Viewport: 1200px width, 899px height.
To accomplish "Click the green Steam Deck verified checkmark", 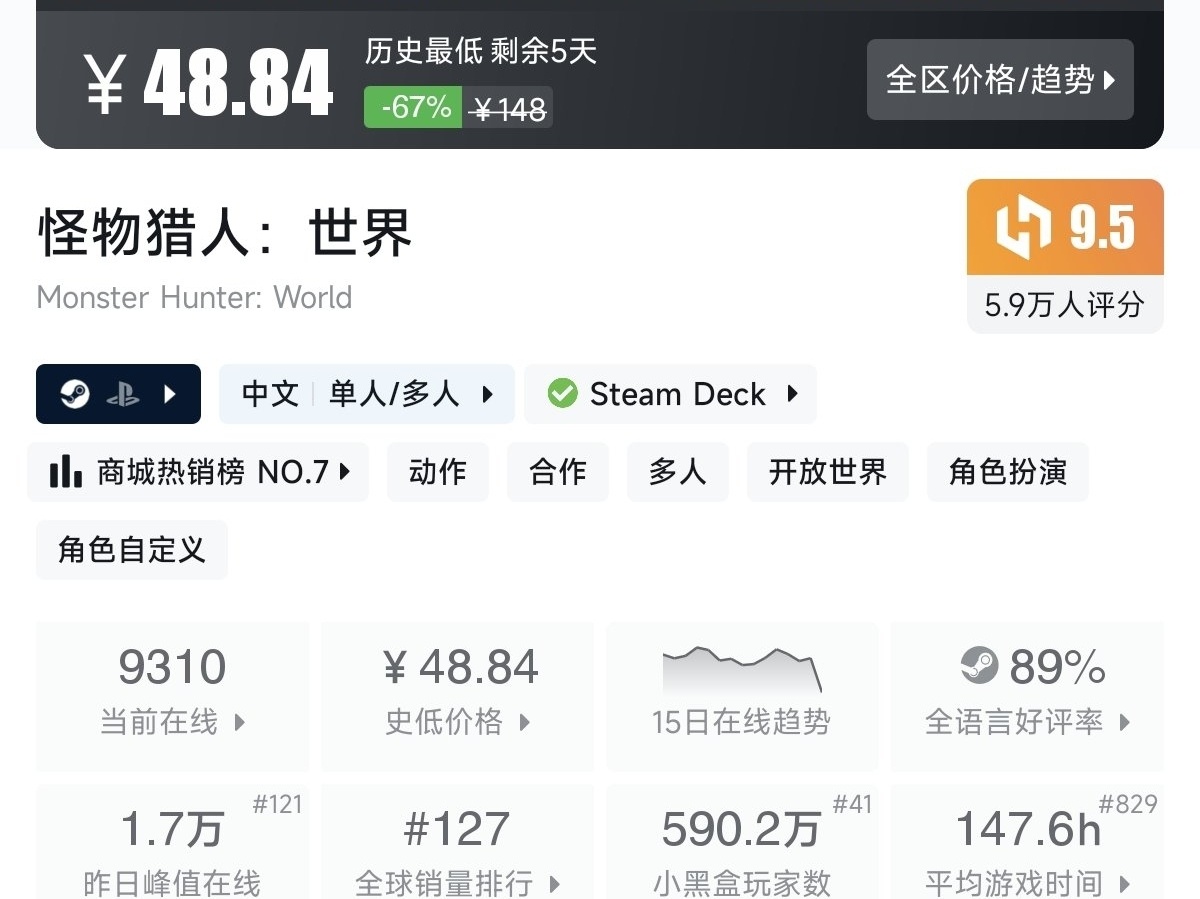I will [563, 394].
